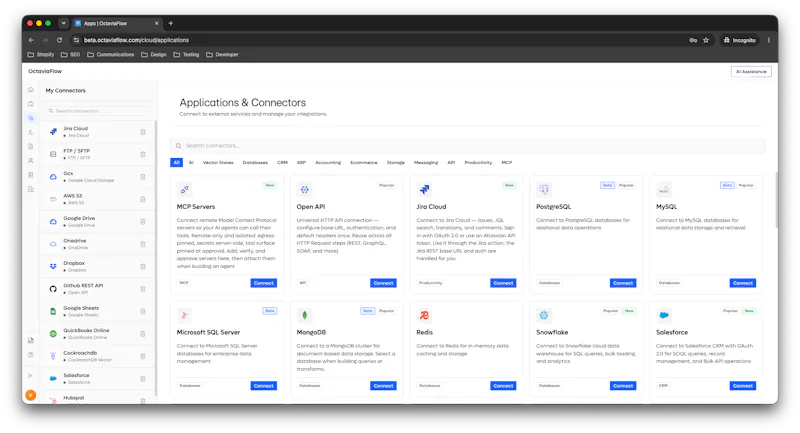Viewport: 800px width, 433px height.
Task: Click the MCP Servers card icon
Action: click(x=185, y=190)
